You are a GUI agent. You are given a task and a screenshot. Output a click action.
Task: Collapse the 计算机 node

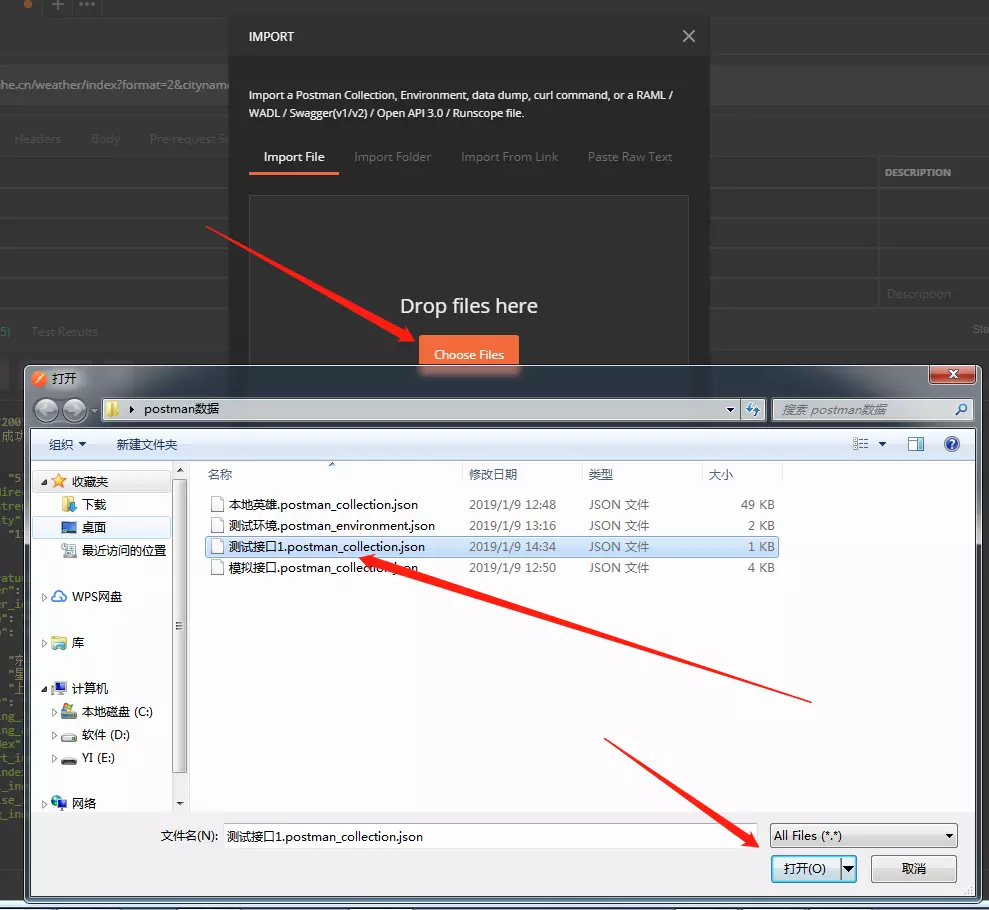point(44,689)
